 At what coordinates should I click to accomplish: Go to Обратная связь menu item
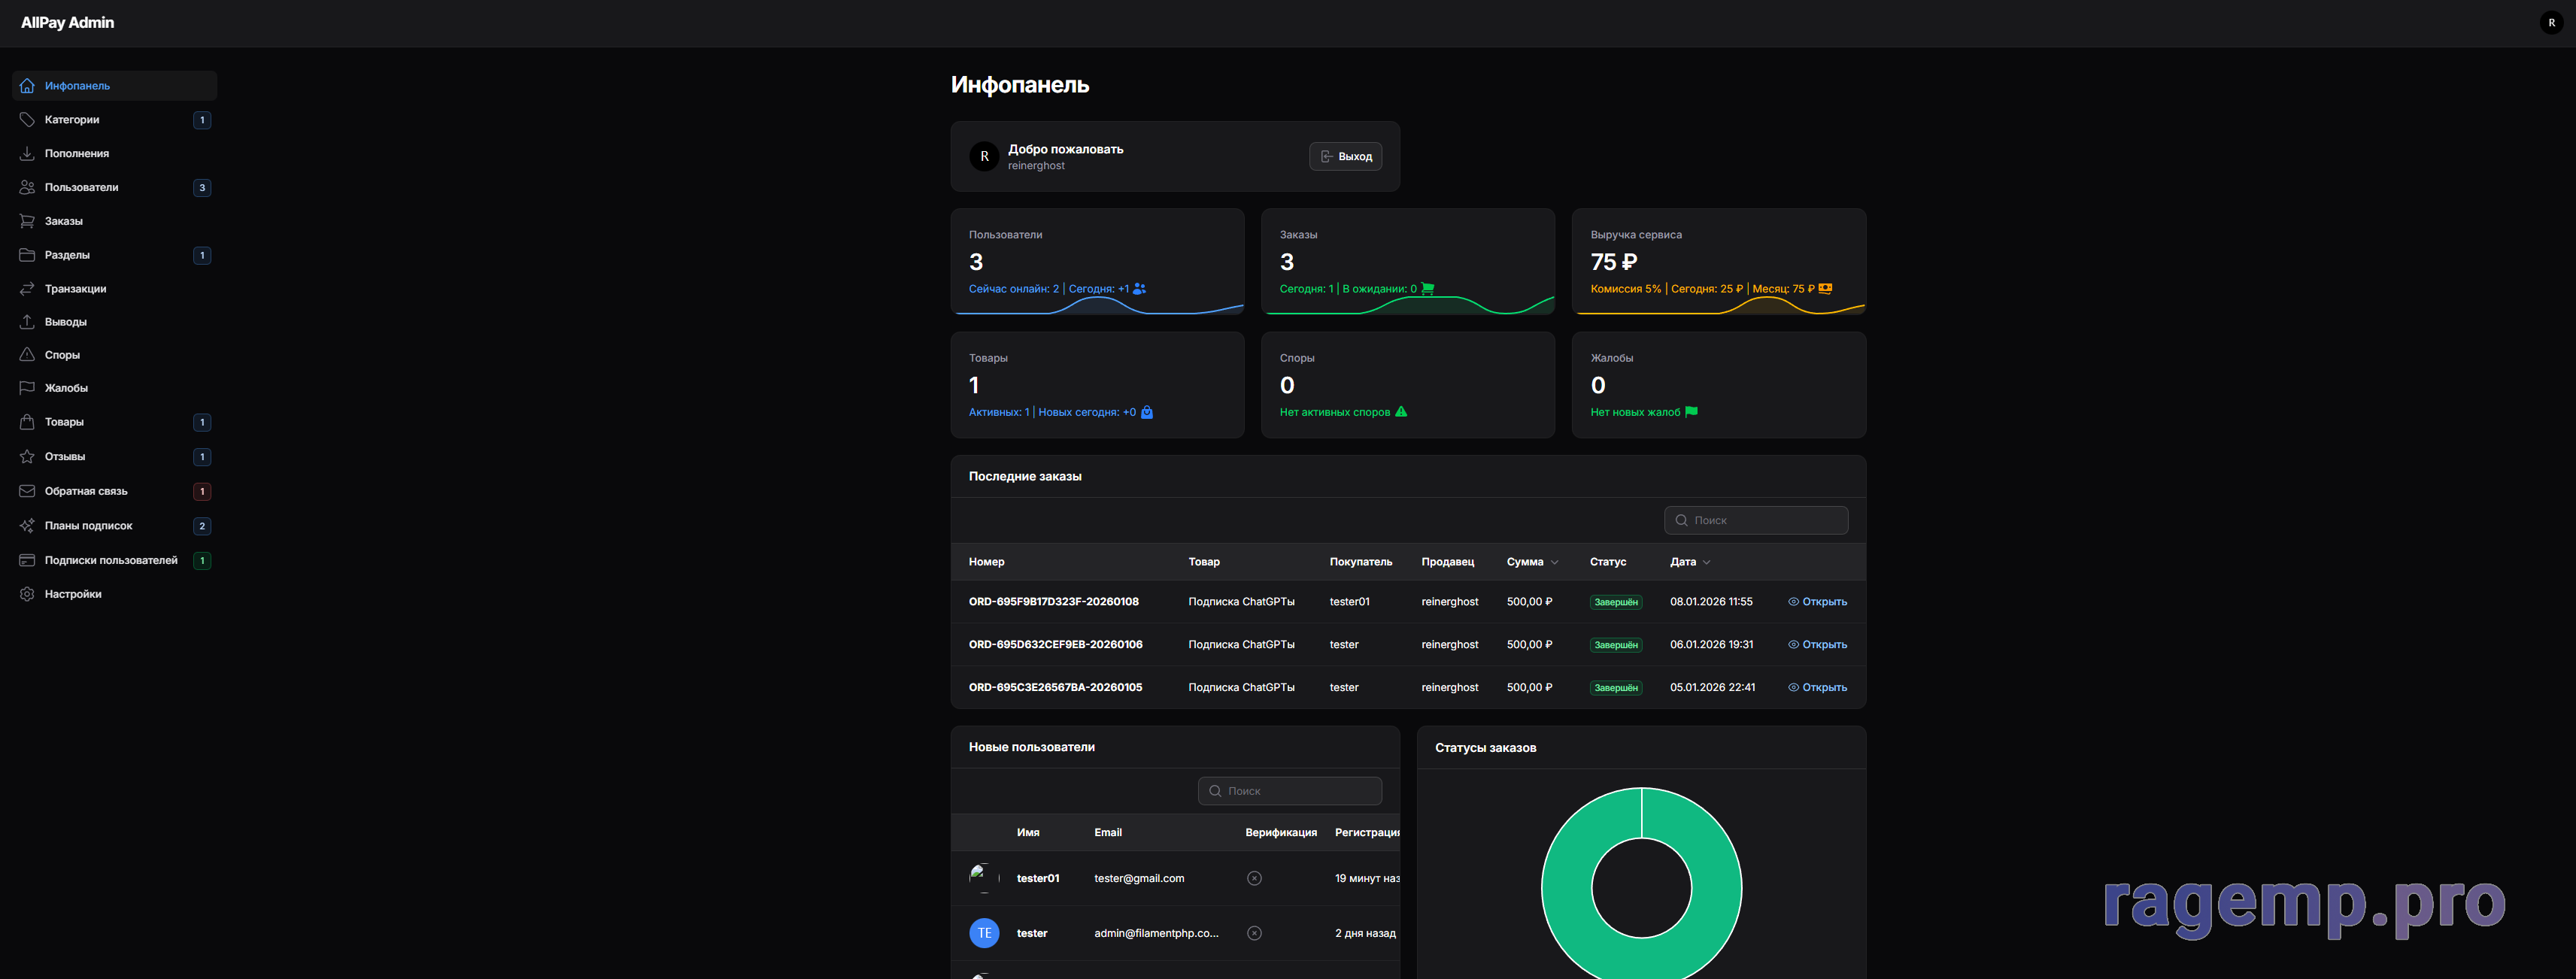(86, 492)
